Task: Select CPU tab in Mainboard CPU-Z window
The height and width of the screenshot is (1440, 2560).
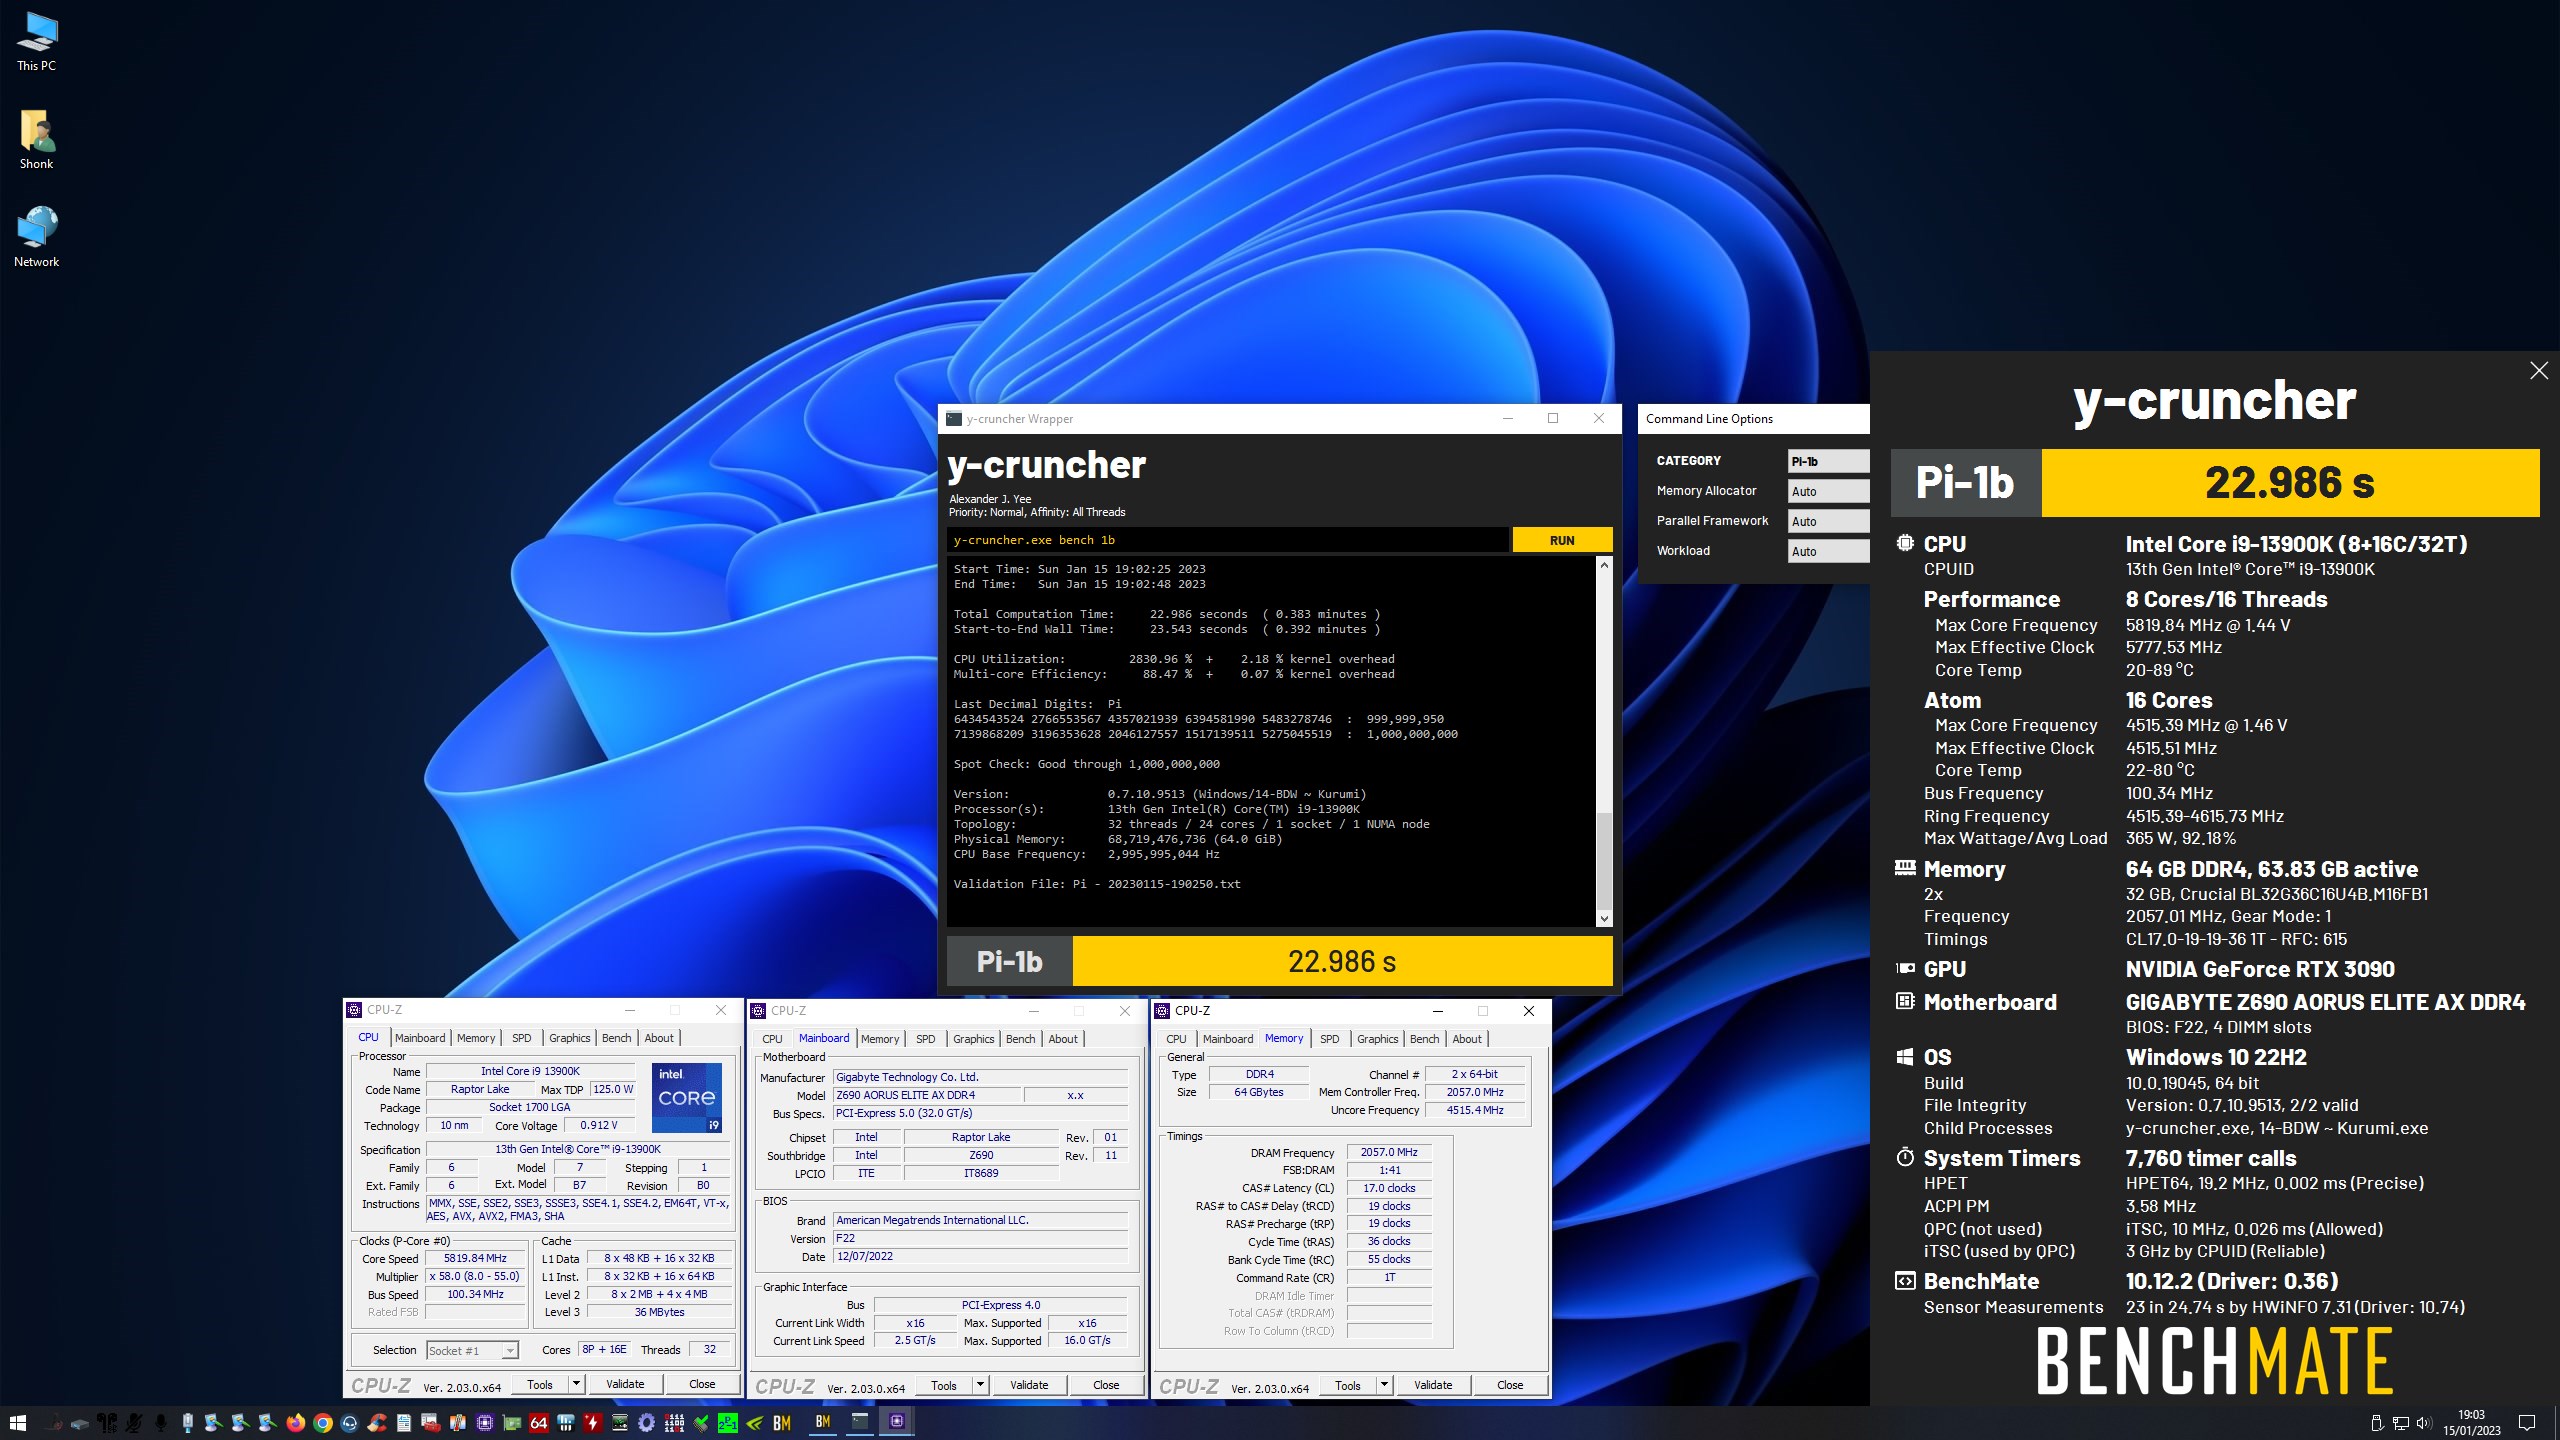Action: click(x=772, y=1039)
